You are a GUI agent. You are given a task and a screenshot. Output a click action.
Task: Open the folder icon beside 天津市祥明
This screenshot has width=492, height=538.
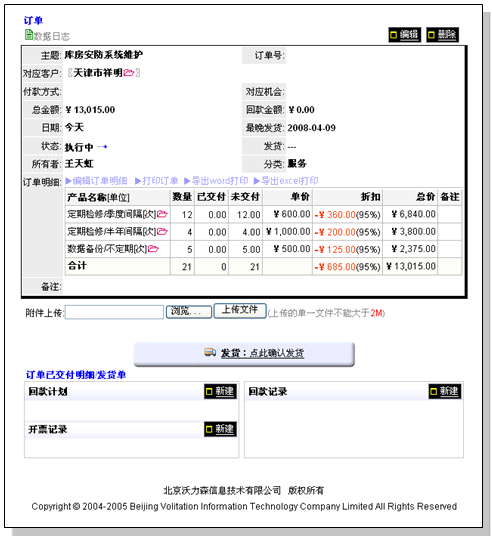129,73
